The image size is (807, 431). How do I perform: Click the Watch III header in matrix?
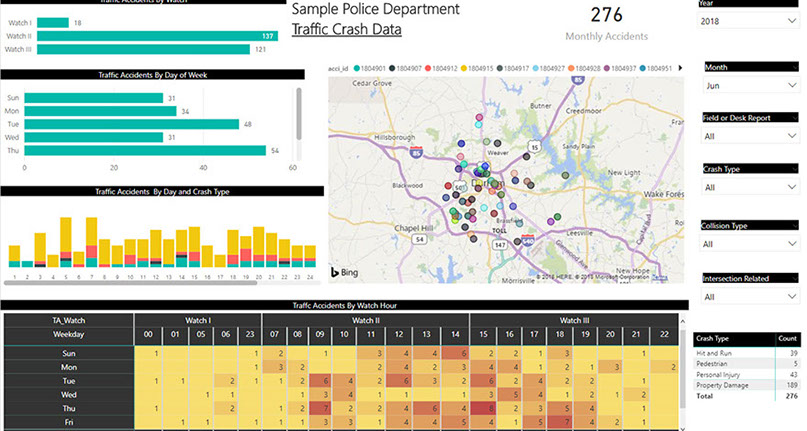574,321
